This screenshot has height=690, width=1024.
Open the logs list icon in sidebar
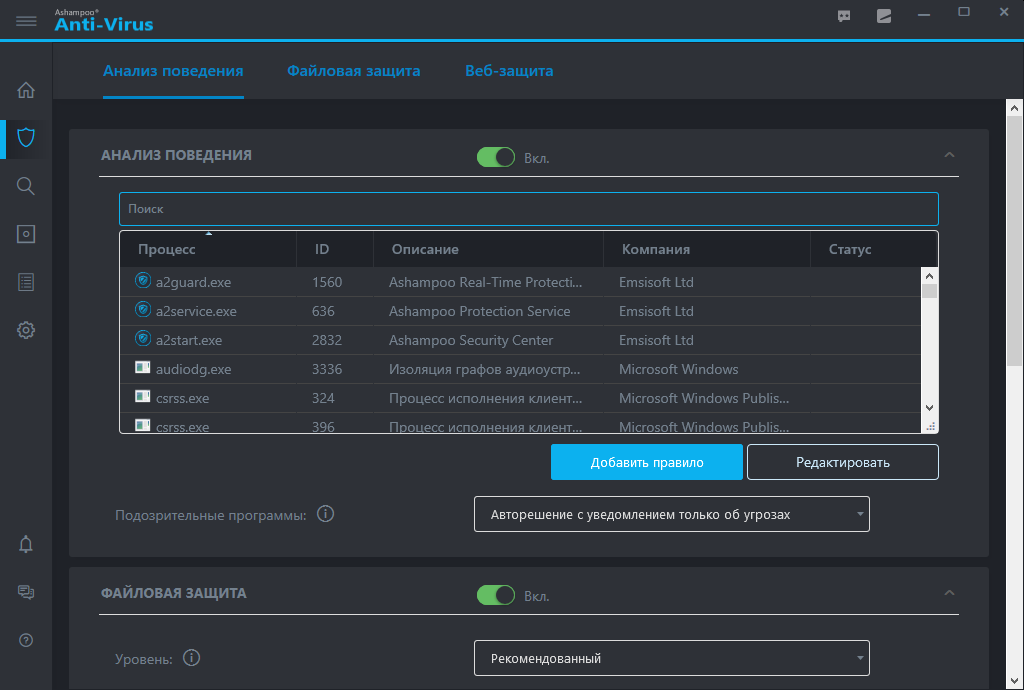coord(26,282)
